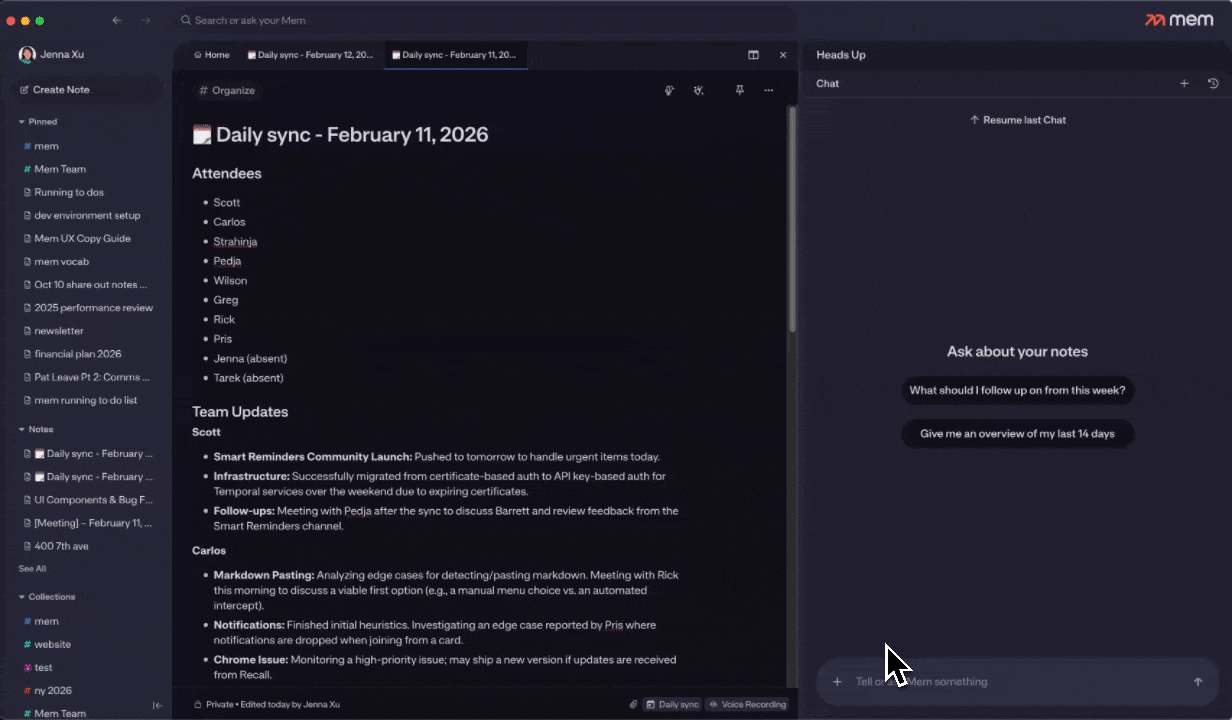
Task: Click the attachment paperclip icon in footer
Action: [633, 704]
